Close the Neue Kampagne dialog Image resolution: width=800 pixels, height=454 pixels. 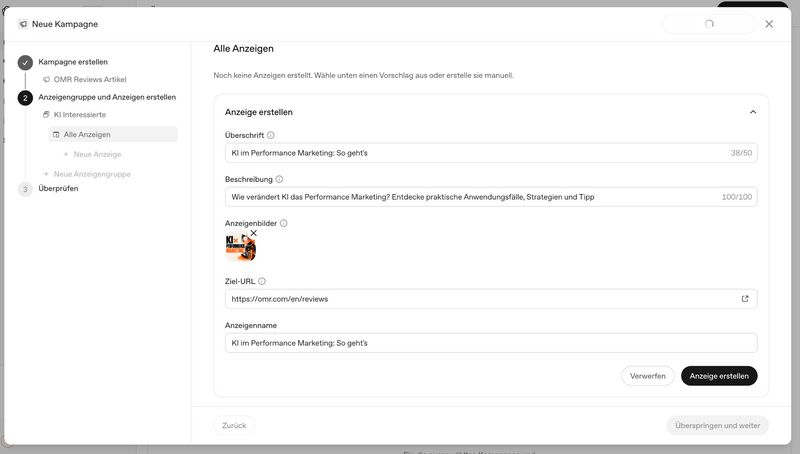(769, 24)
